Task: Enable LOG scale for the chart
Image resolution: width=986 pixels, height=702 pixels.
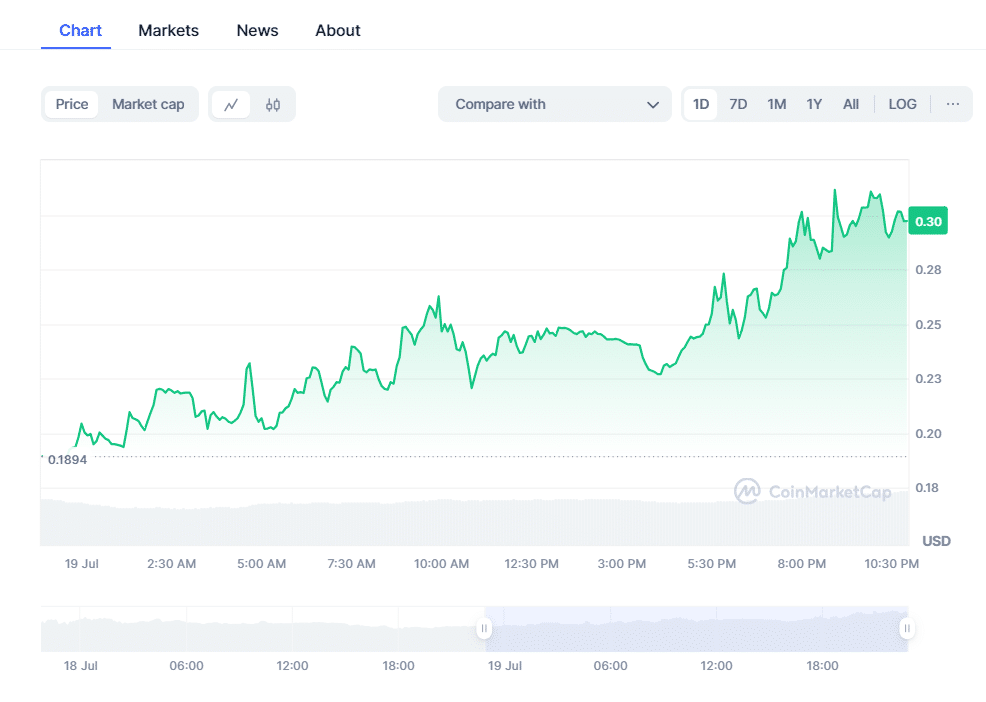Action: 902,104
